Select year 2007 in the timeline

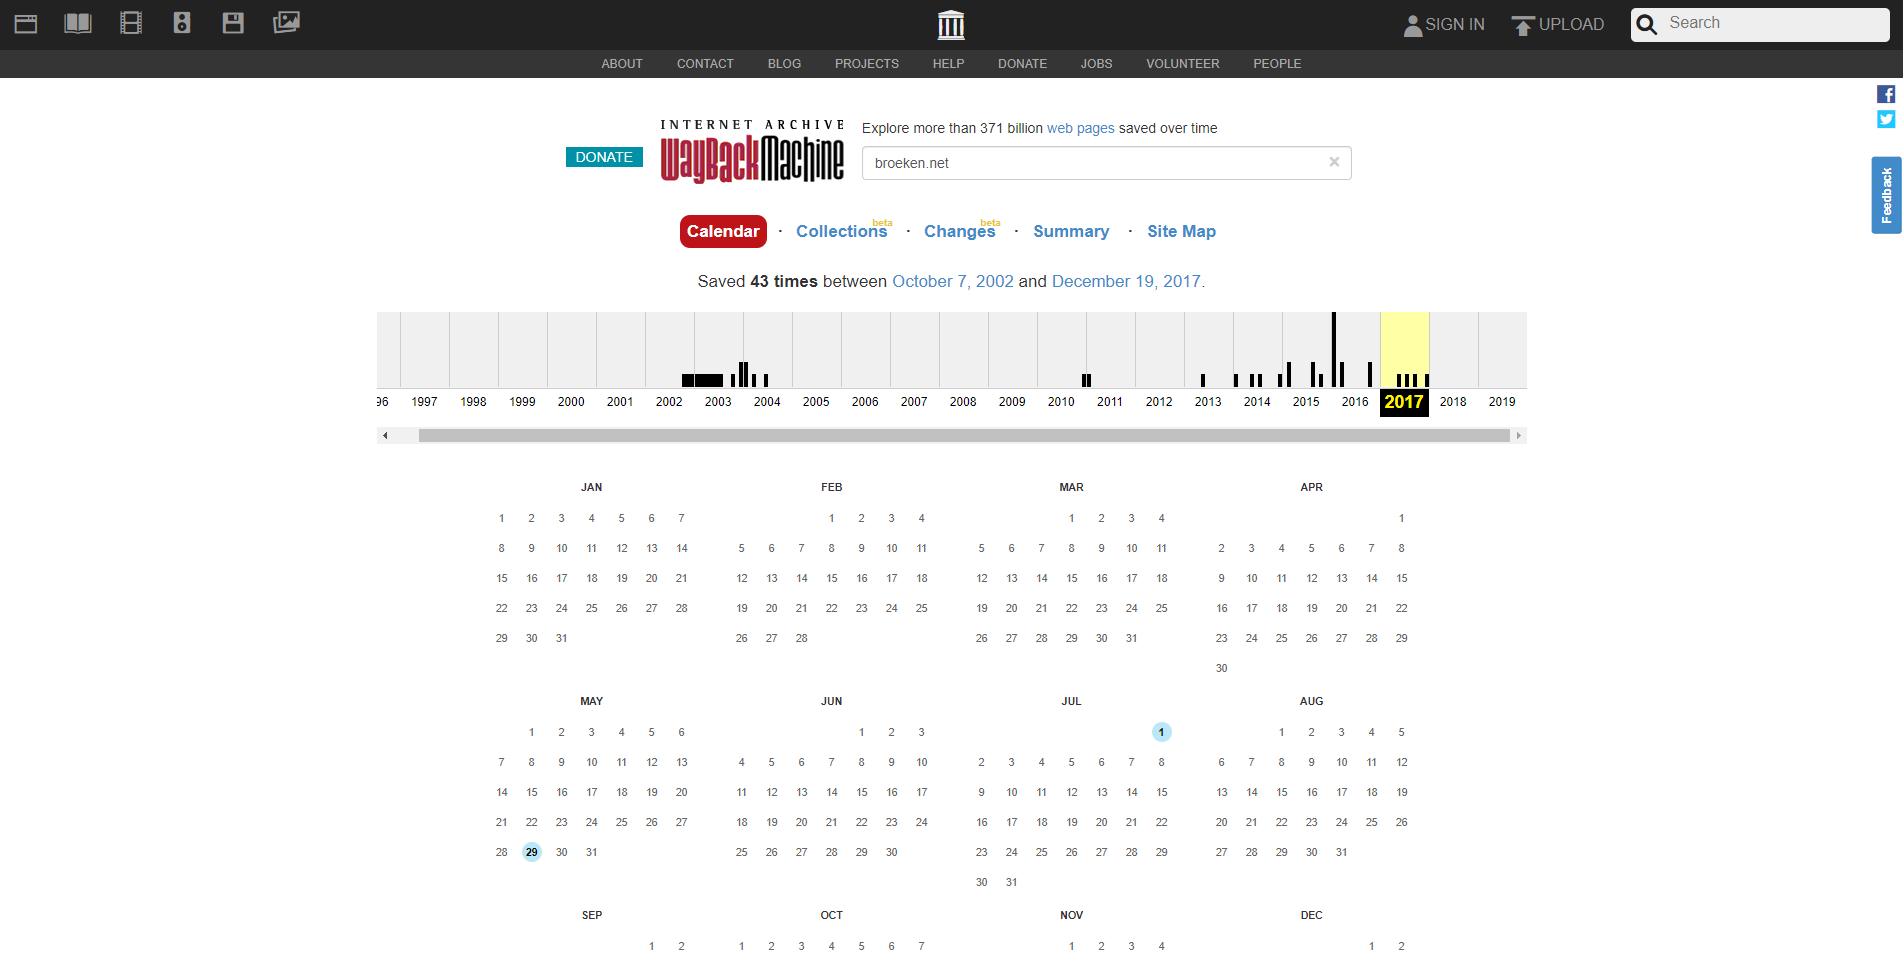(x=914, y=402)
